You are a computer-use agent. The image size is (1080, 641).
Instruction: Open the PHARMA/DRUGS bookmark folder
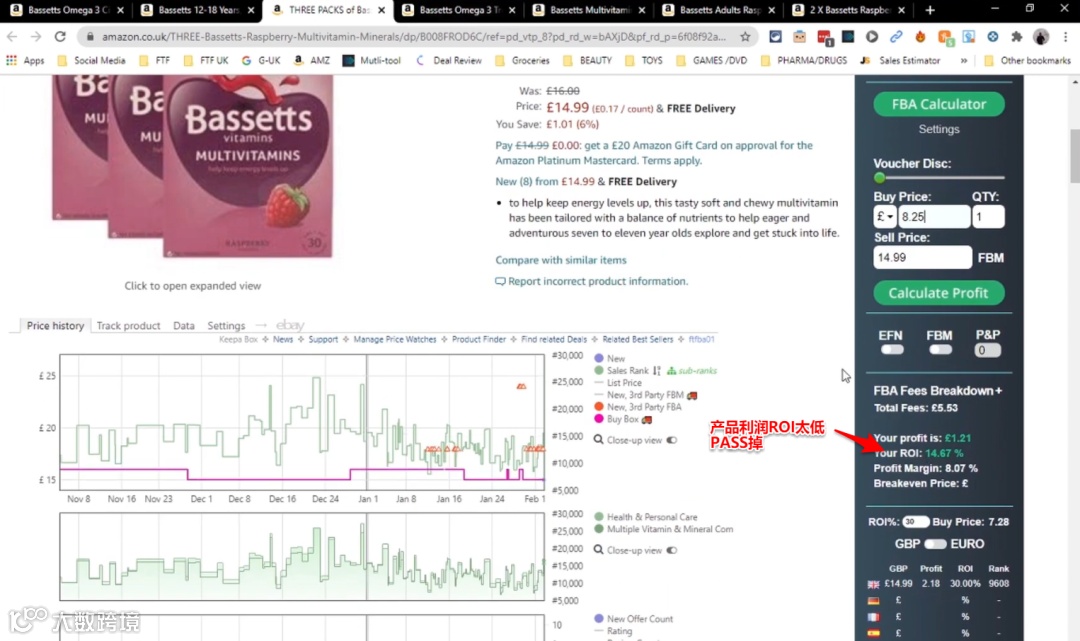[x=804, y=61]
